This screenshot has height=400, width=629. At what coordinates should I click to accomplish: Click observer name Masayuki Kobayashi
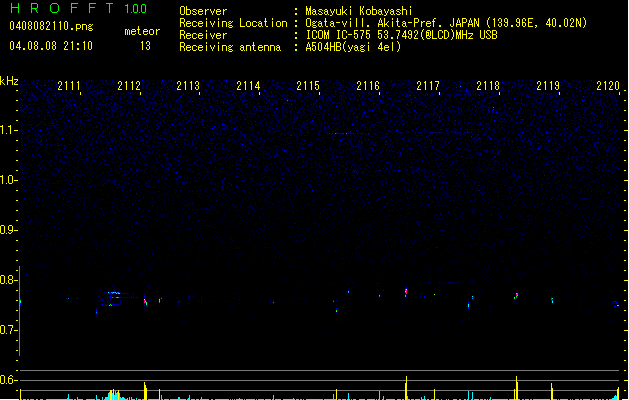(x=359, y=11)
